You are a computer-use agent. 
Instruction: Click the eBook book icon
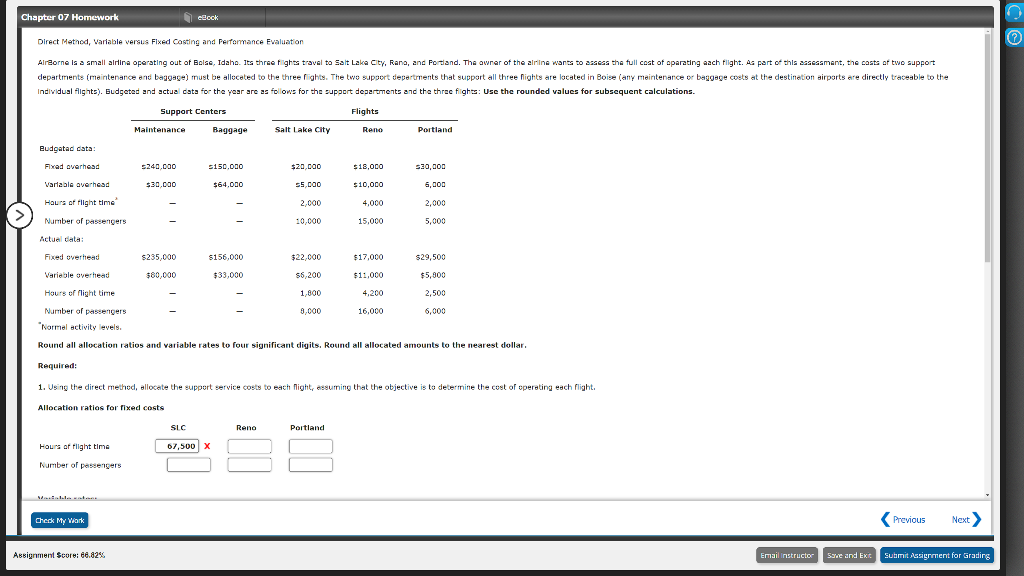click(188, 18)
